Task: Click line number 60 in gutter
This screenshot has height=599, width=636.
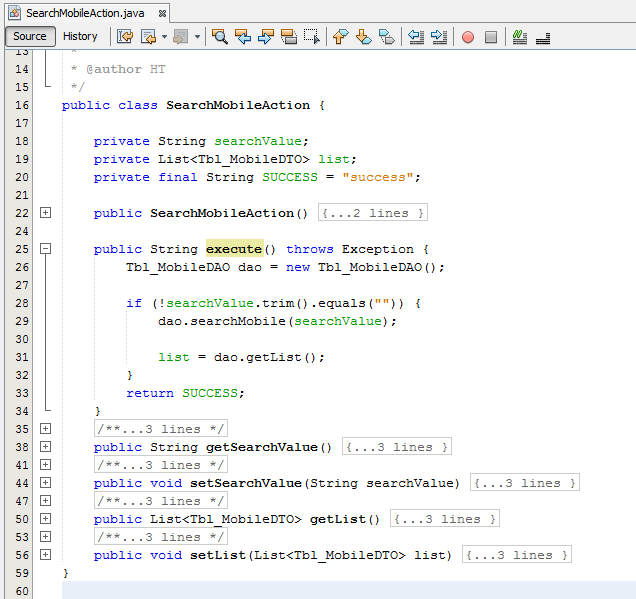Action: pos(22,591)
